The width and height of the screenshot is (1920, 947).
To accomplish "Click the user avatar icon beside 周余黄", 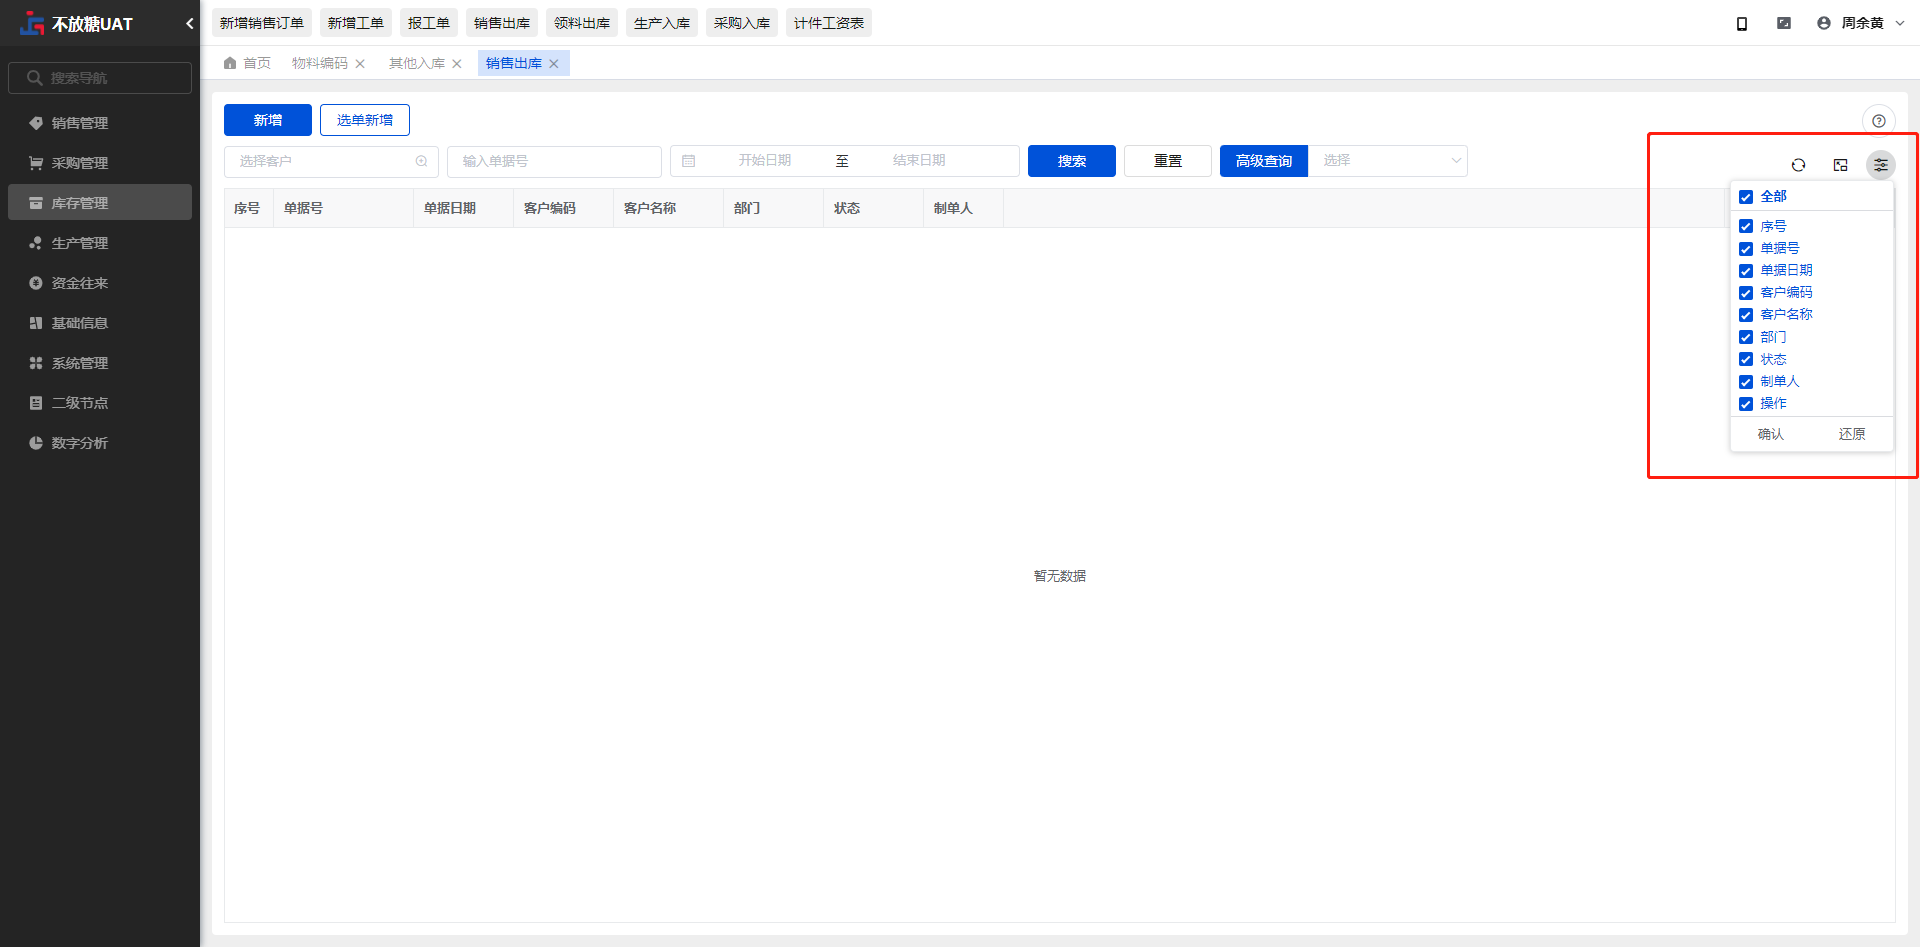I will pos(1824,23).
